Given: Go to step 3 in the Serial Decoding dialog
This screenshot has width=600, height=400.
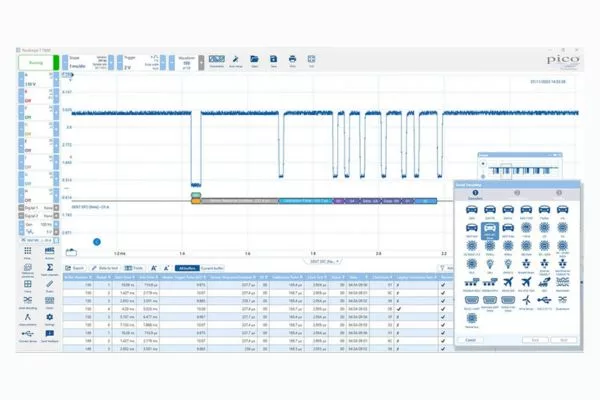Looking at the screenshot, I should pos(559,193).
